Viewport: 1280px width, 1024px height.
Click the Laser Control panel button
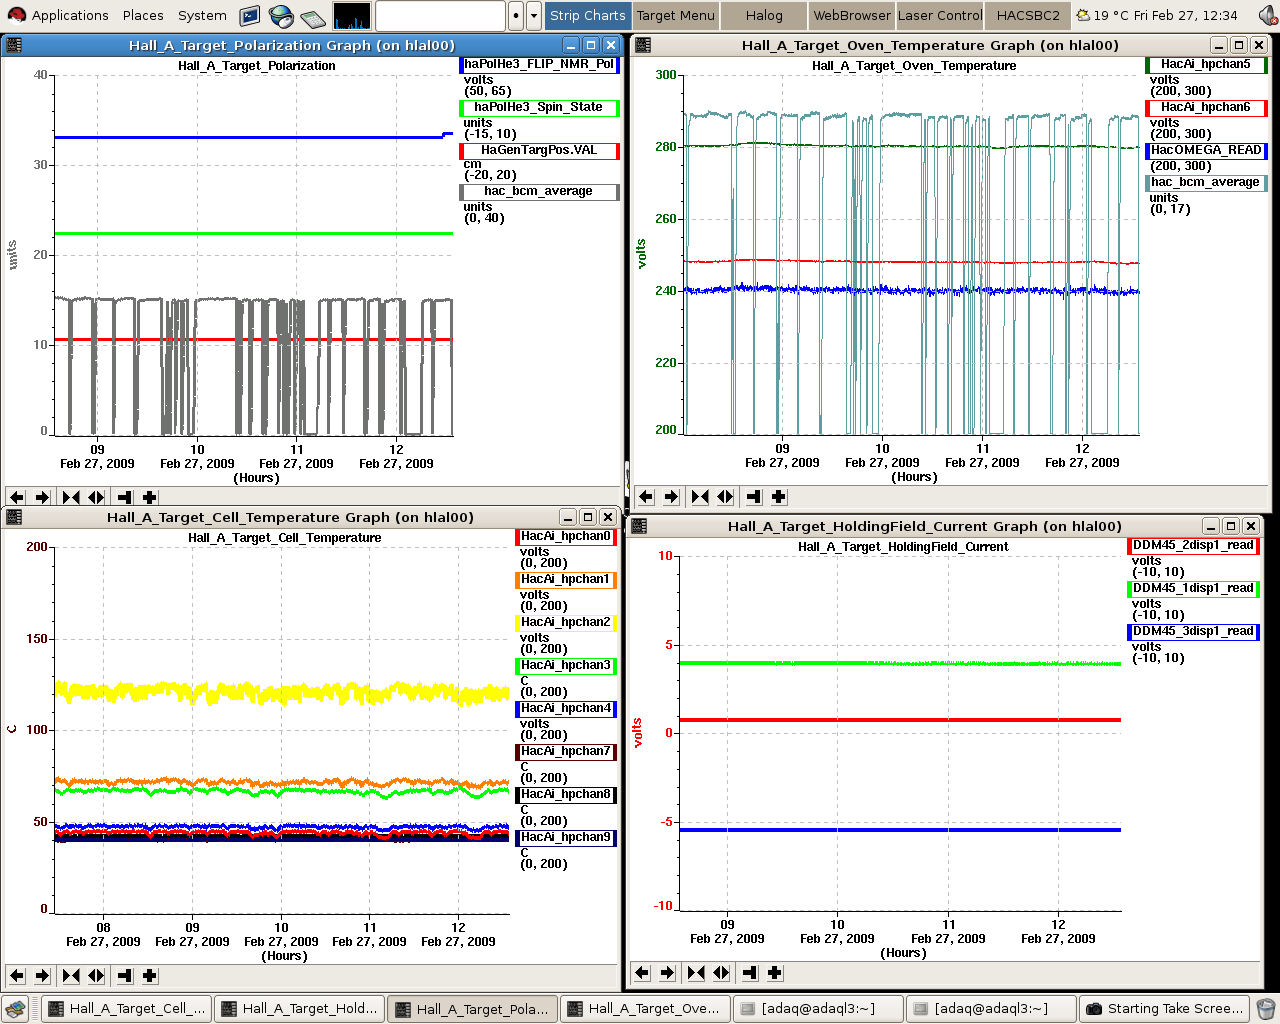(x=940, y=15)
